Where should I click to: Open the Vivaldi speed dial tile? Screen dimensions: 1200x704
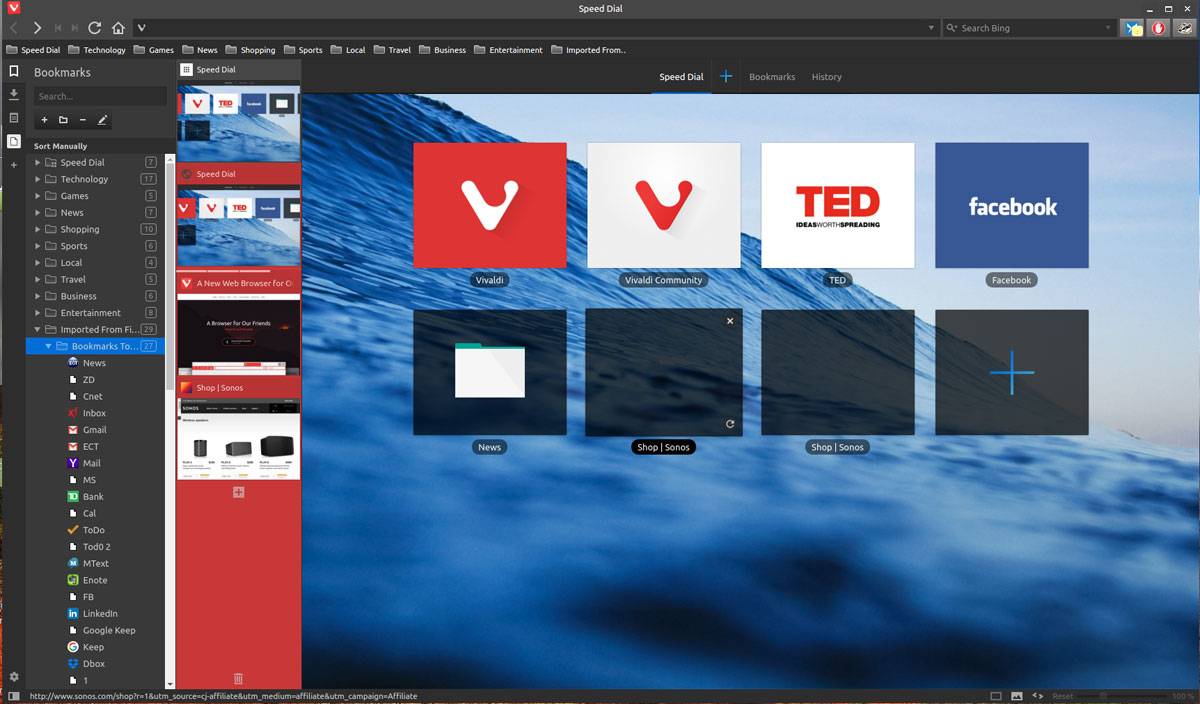[490, 205]
